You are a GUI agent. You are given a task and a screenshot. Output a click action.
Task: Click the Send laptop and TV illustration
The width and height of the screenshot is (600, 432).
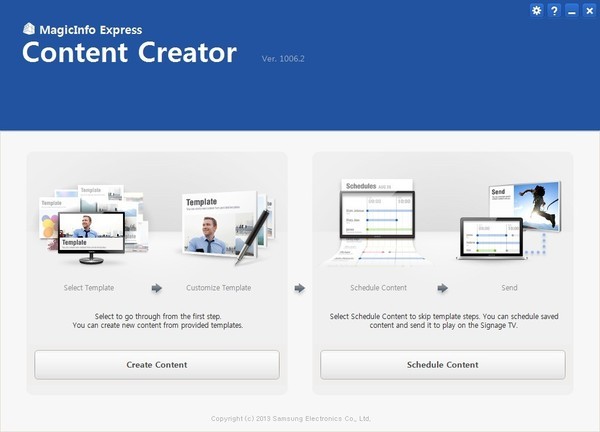click(x=510, y=220)
